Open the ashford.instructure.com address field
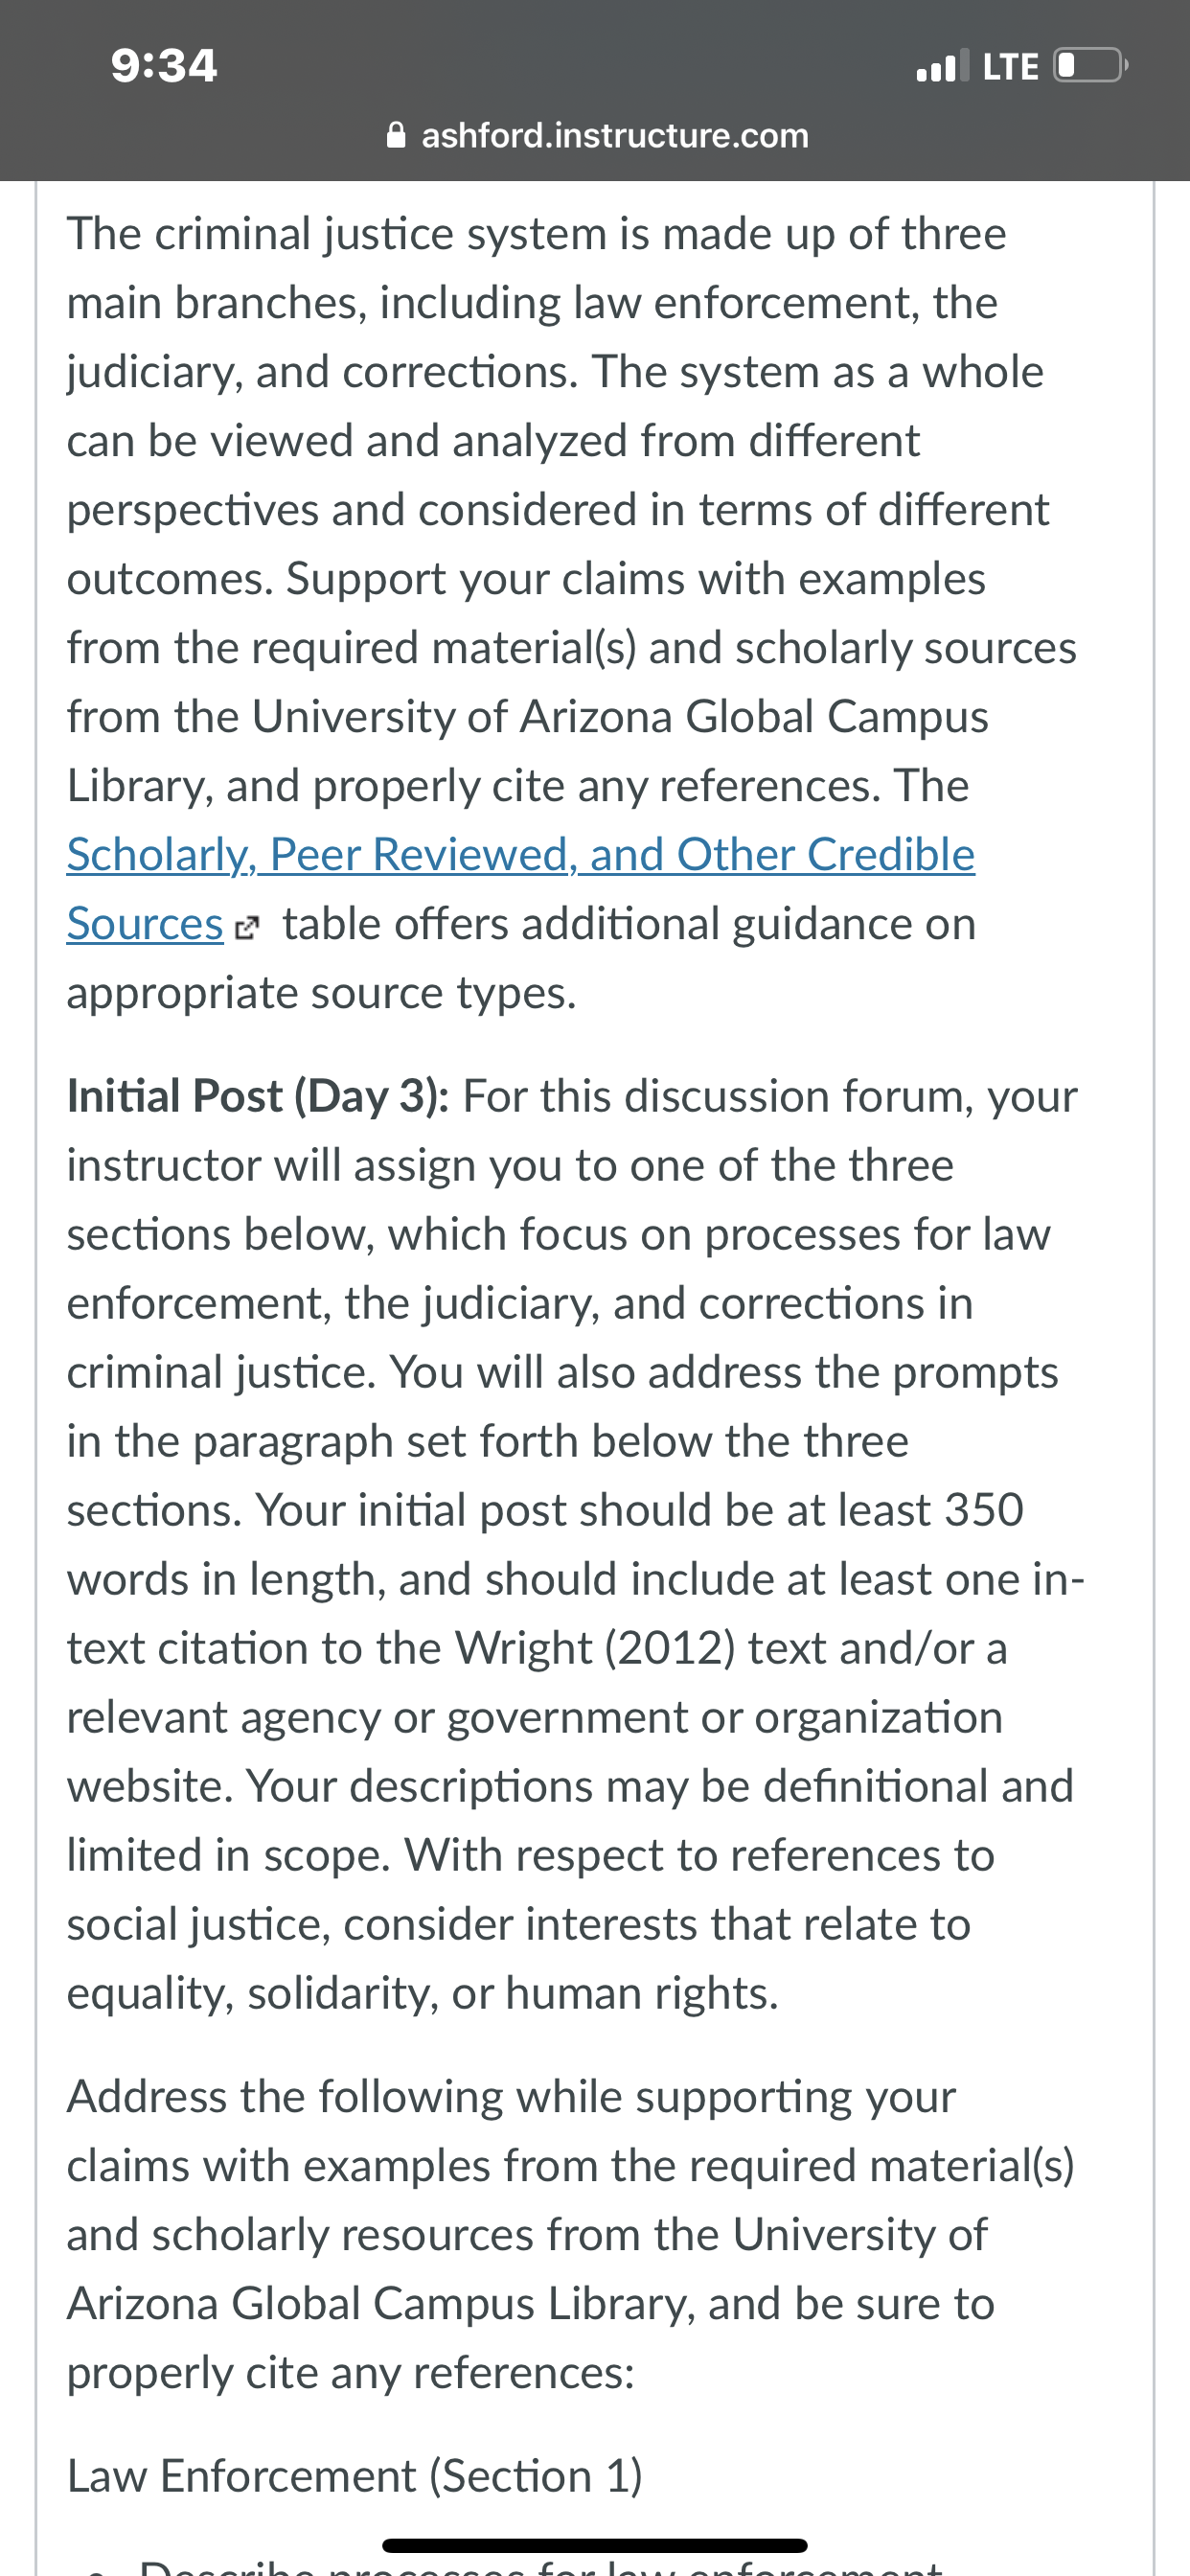The height and width of the screenshot is (2576, 1190). tap(597, 135)
